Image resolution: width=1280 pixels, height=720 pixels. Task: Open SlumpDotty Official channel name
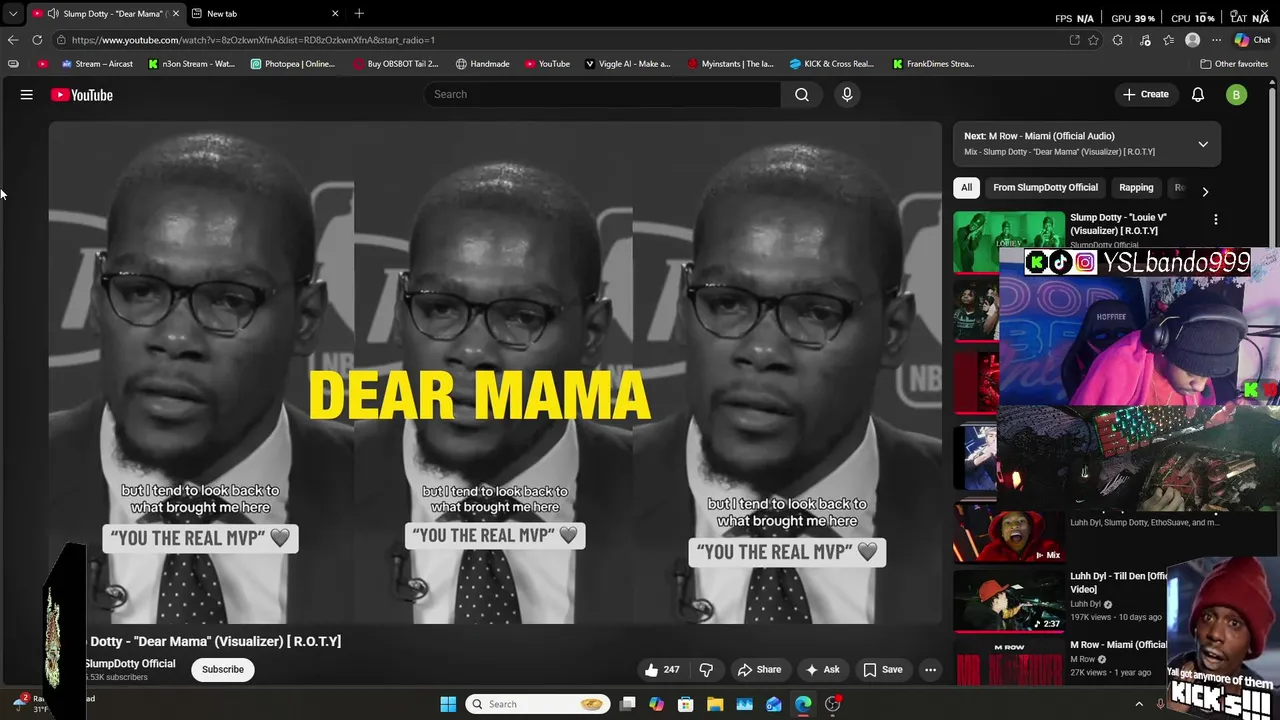(130, 664)
